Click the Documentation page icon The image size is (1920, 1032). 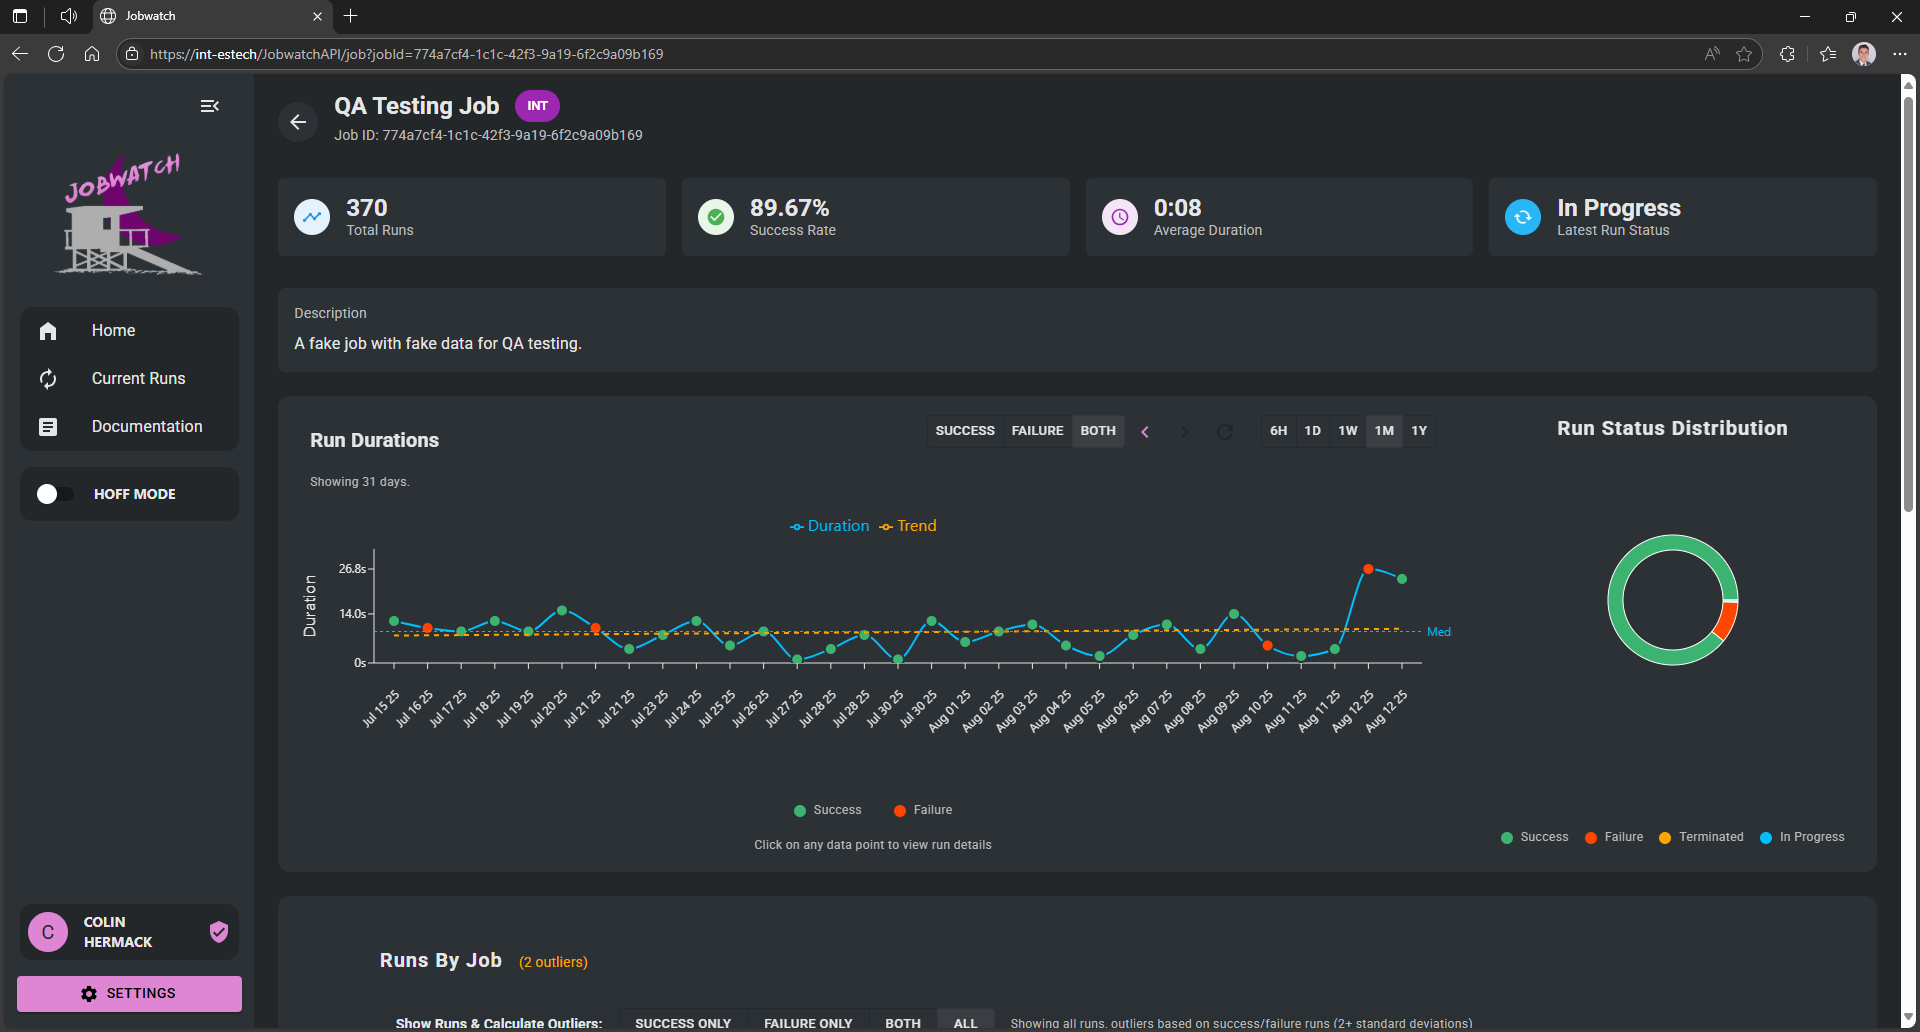coord(48,427)
